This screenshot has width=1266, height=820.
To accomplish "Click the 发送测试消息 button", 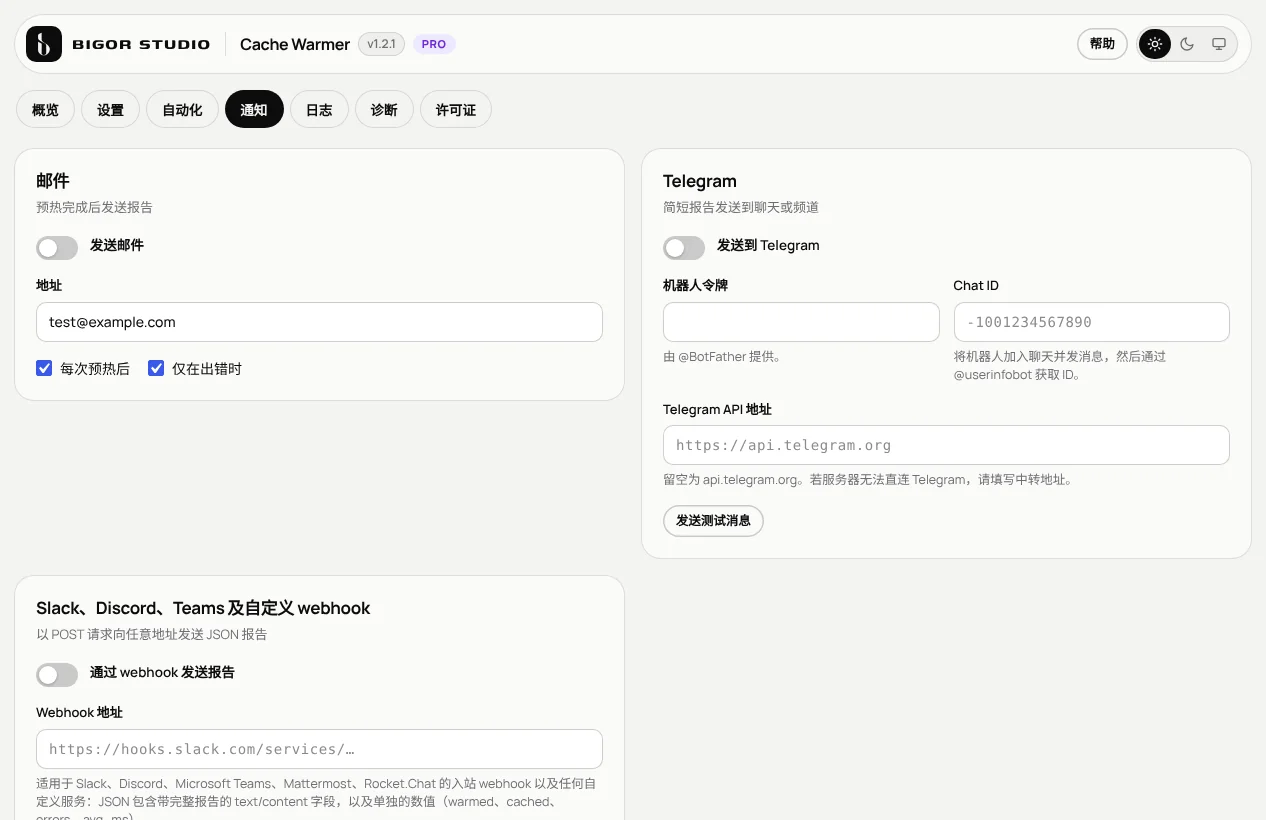I will click(x=713, y=521).
